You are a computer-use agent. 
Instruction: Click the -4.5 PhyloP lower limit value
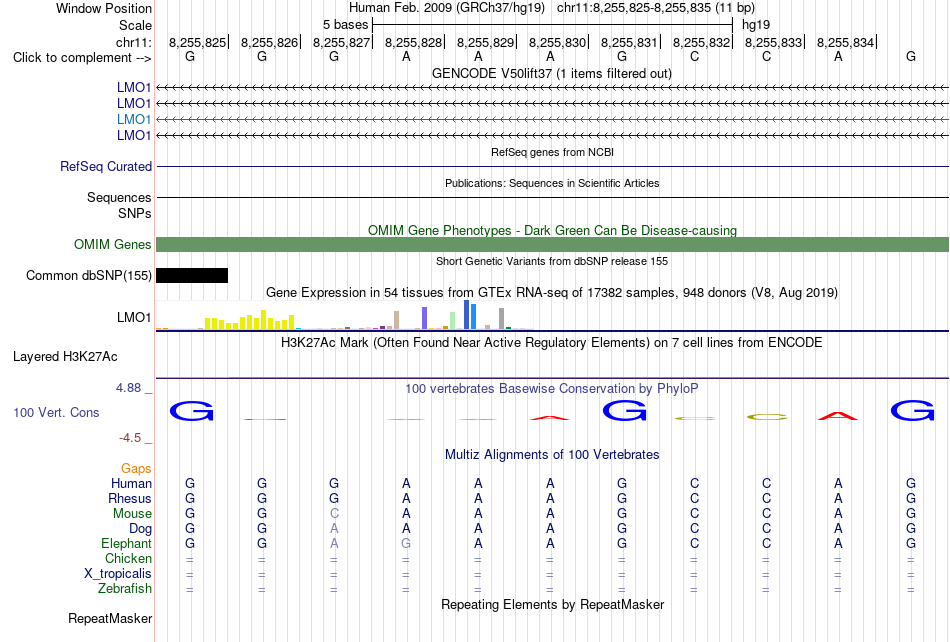pos(130,437)
